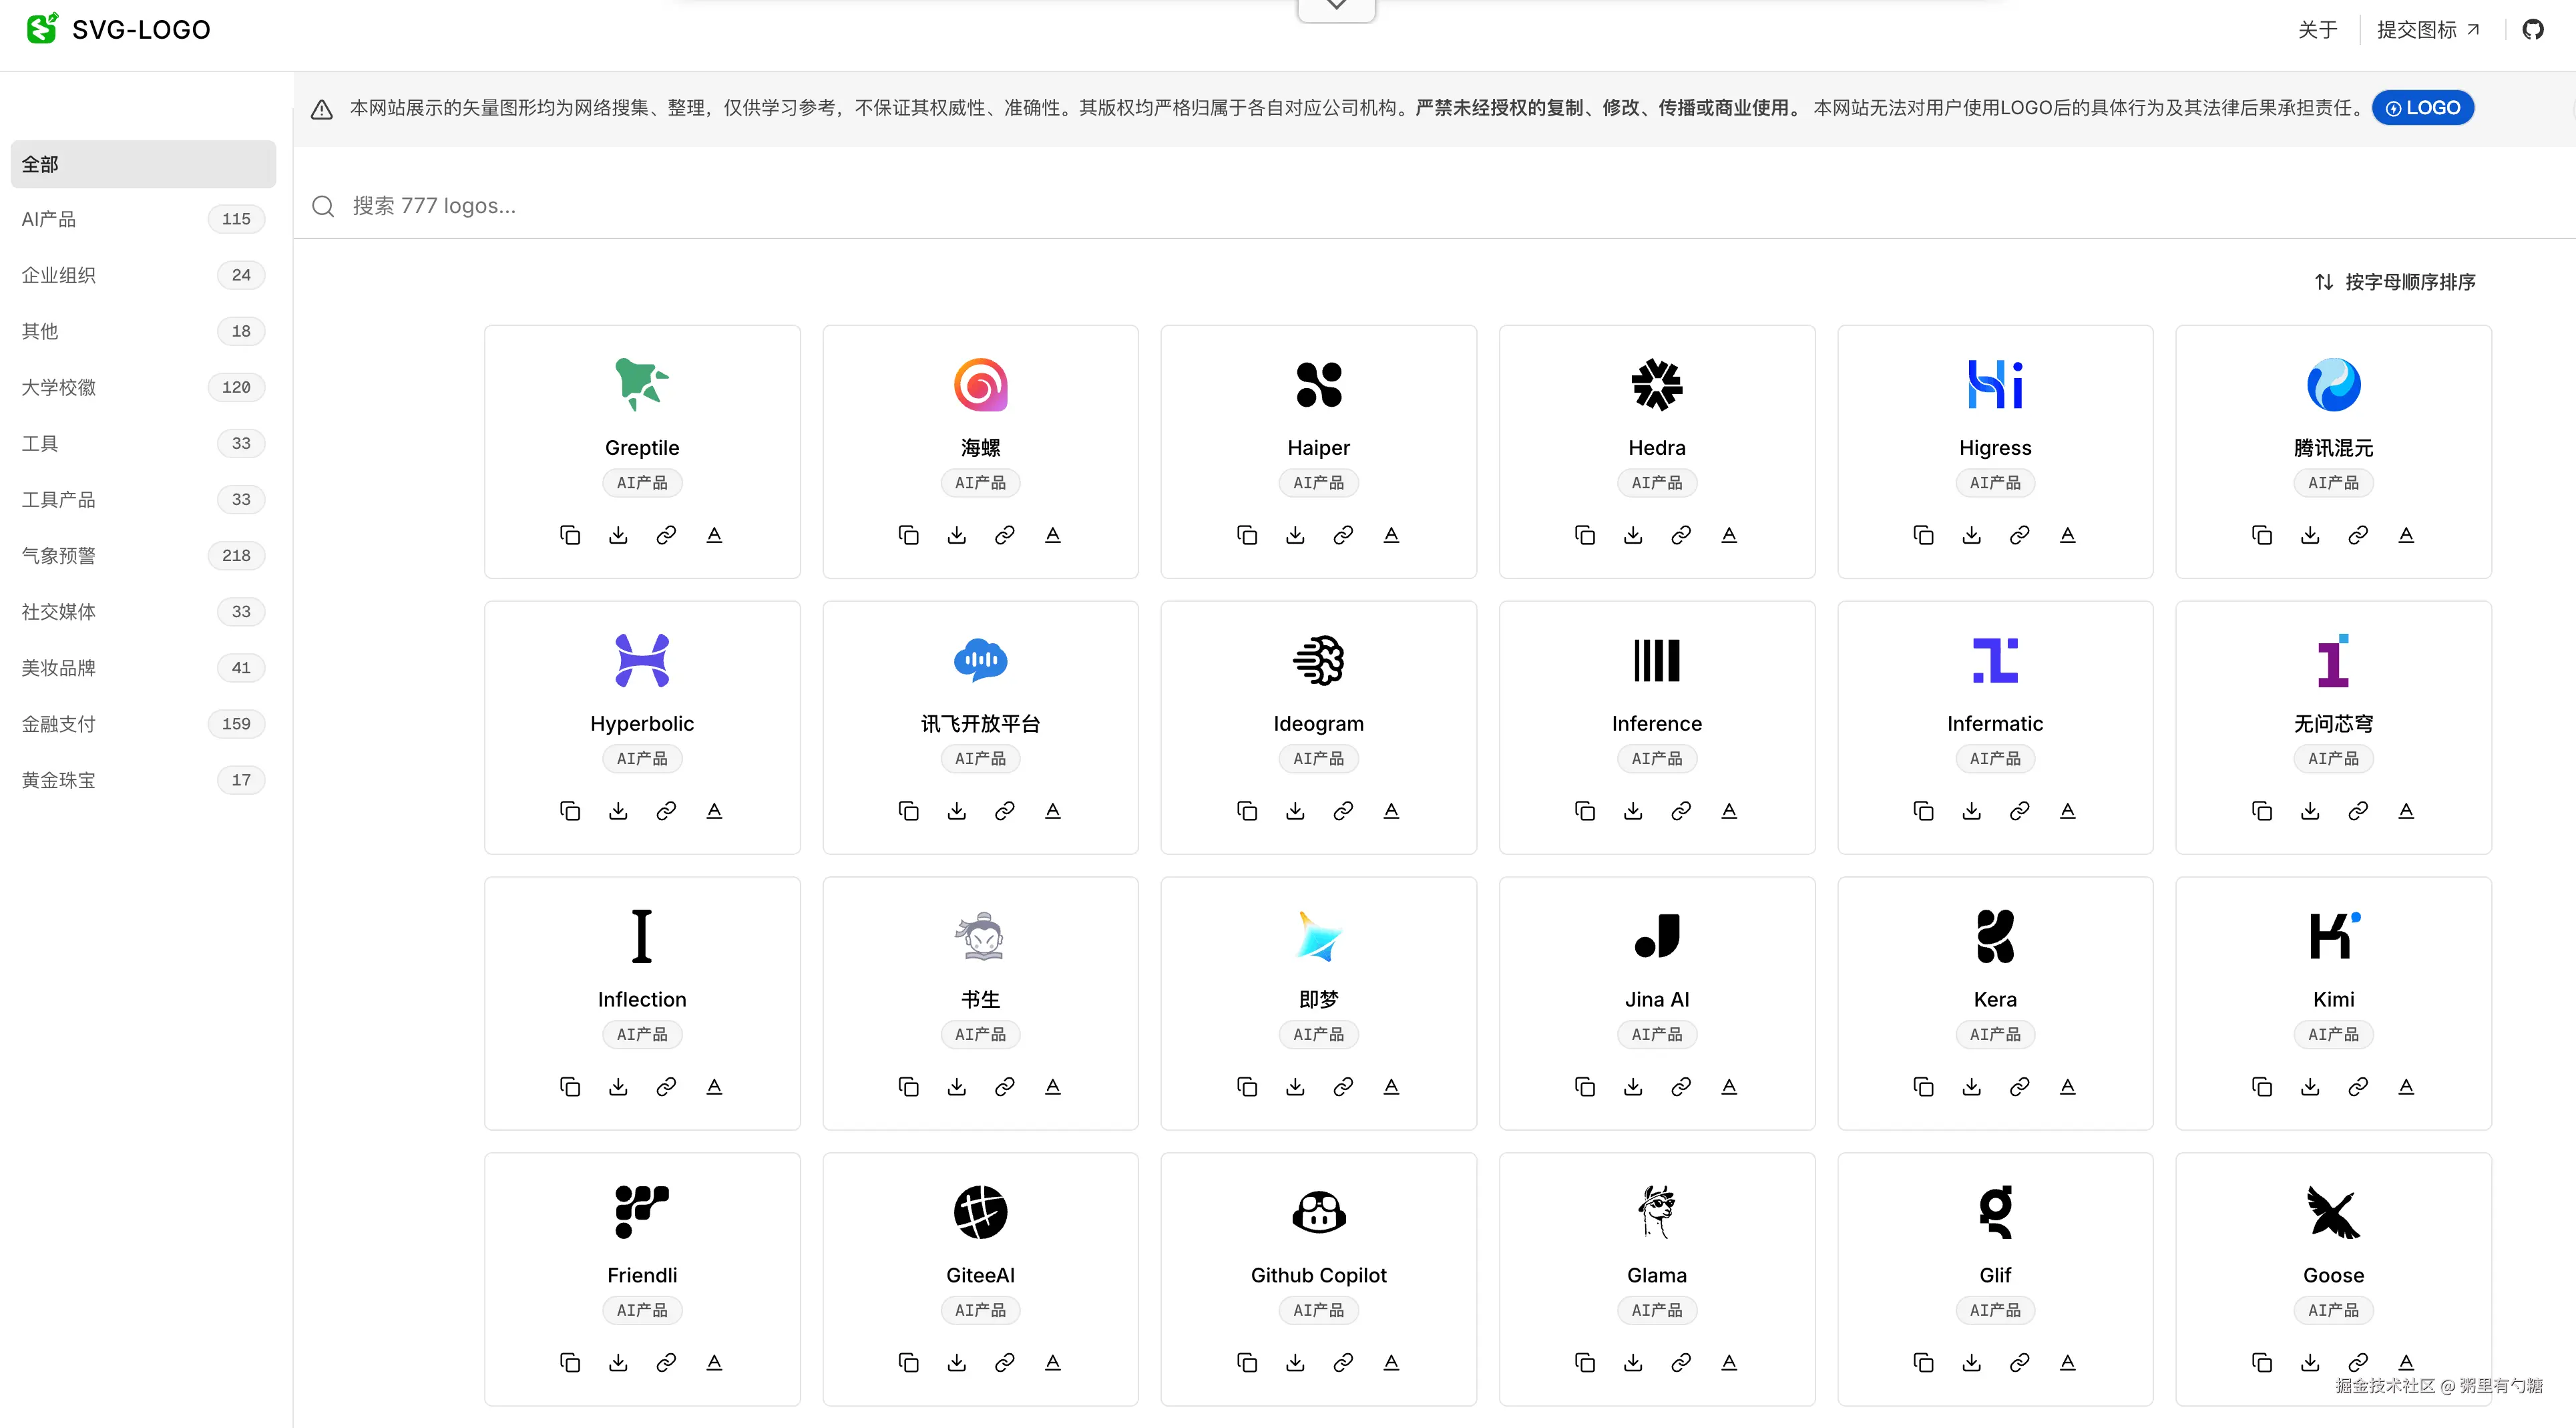This screenshot has width=2576, height=1428.
Task: Download the 书生 logo
Action: pyautogui.click(x=956, y=1087)
